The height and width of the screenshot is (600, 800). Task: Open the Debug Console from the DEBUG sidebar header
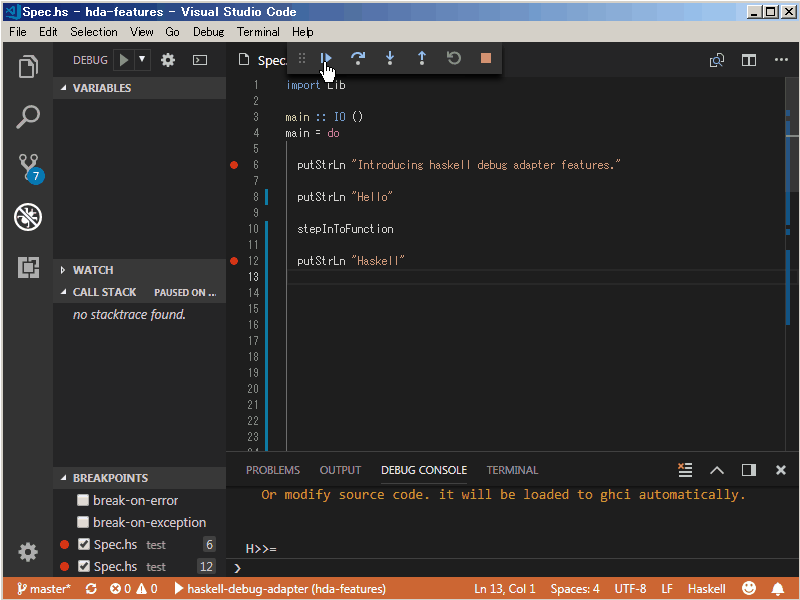coord(199,60)
